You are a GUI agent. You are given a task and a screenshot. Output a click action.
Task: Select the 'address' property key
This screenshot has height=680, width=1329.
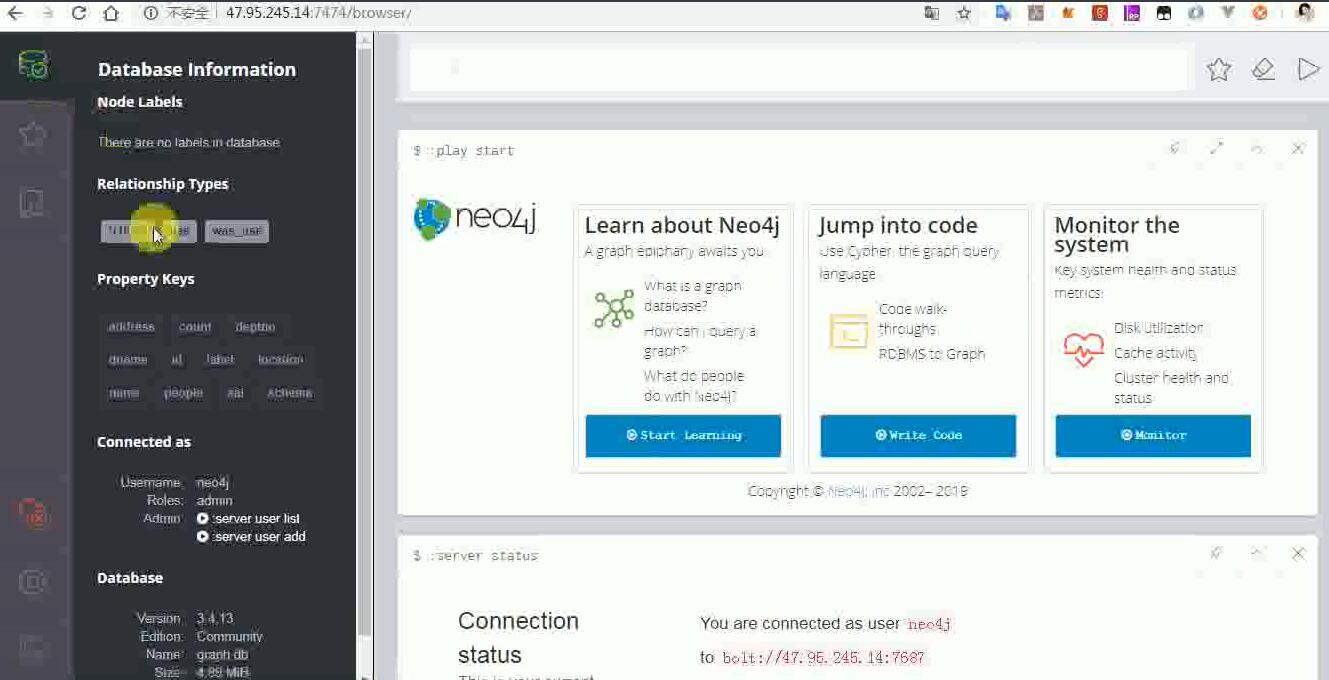[131, 327]
